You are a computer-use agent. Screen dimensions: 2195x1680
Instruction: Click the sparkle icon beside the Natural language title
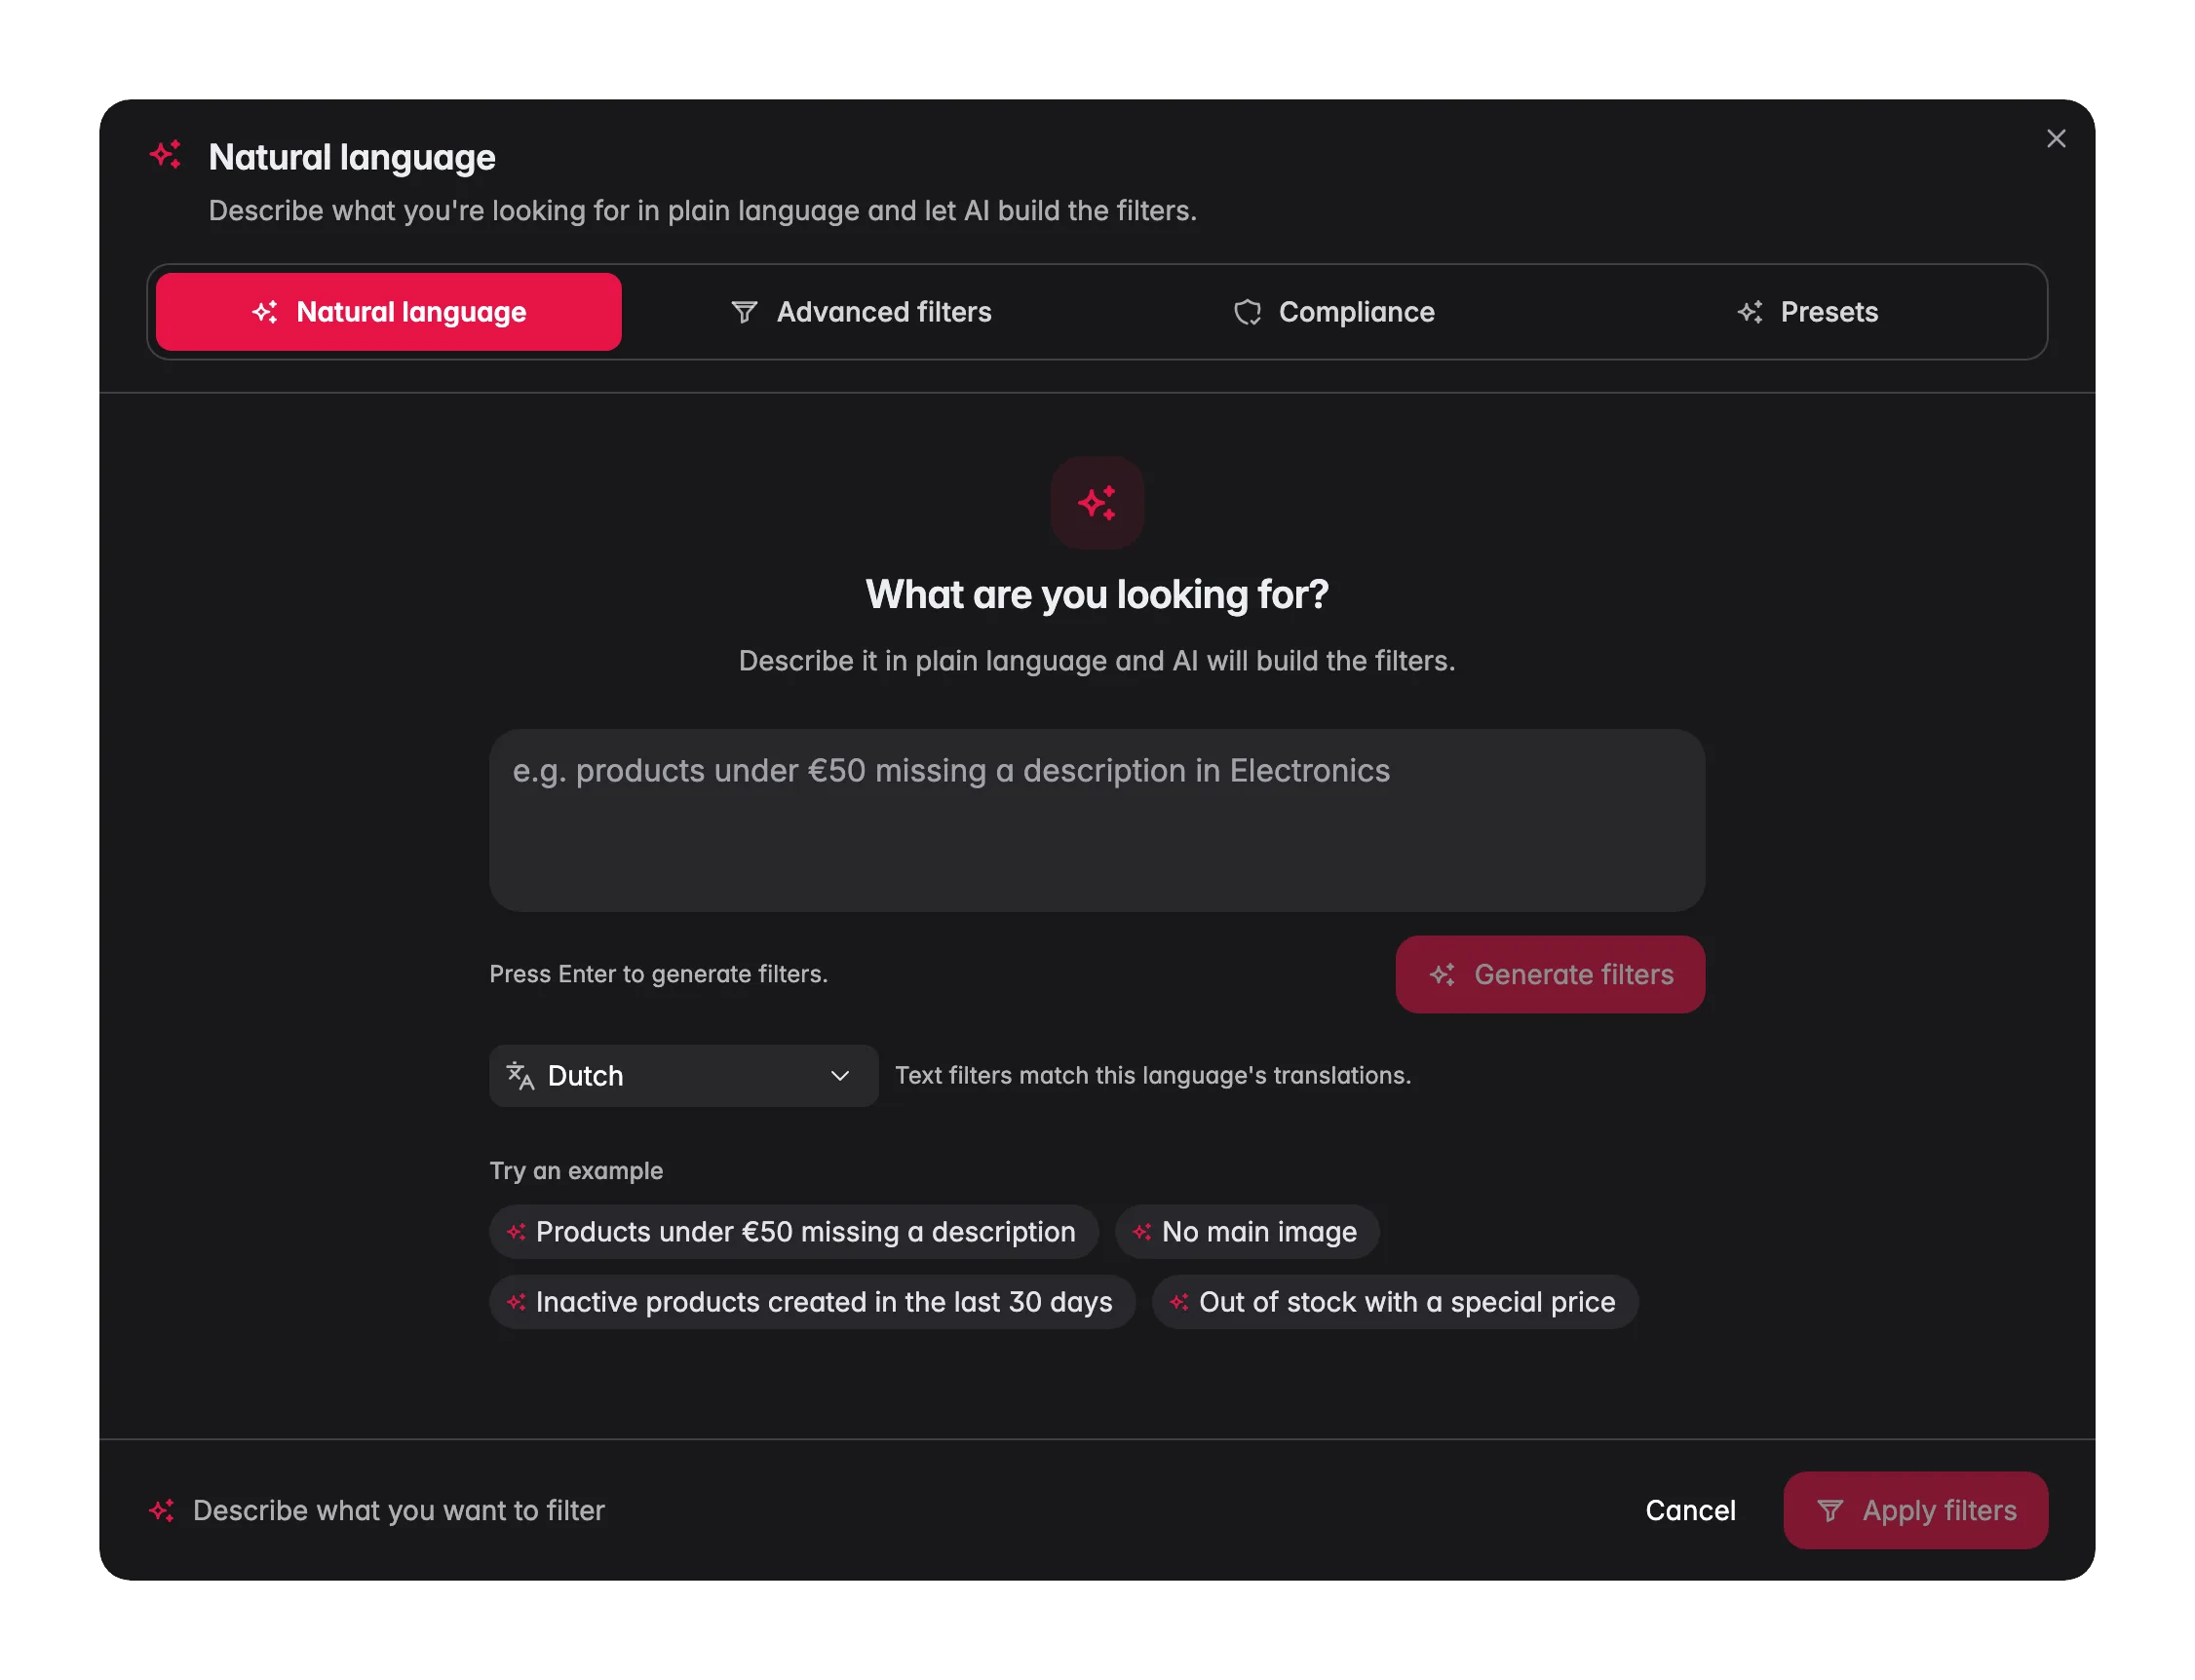165,154
